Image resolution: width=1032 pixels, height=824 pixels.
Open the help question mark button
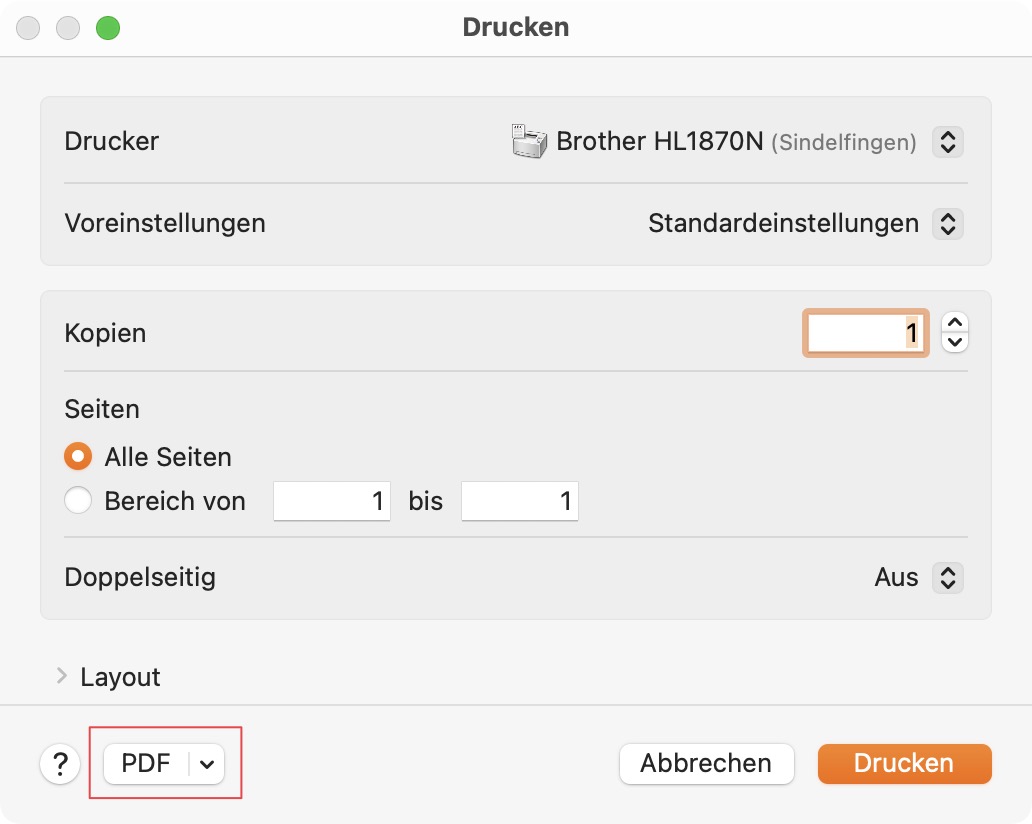pyautogui.click(x=60, y=764)
